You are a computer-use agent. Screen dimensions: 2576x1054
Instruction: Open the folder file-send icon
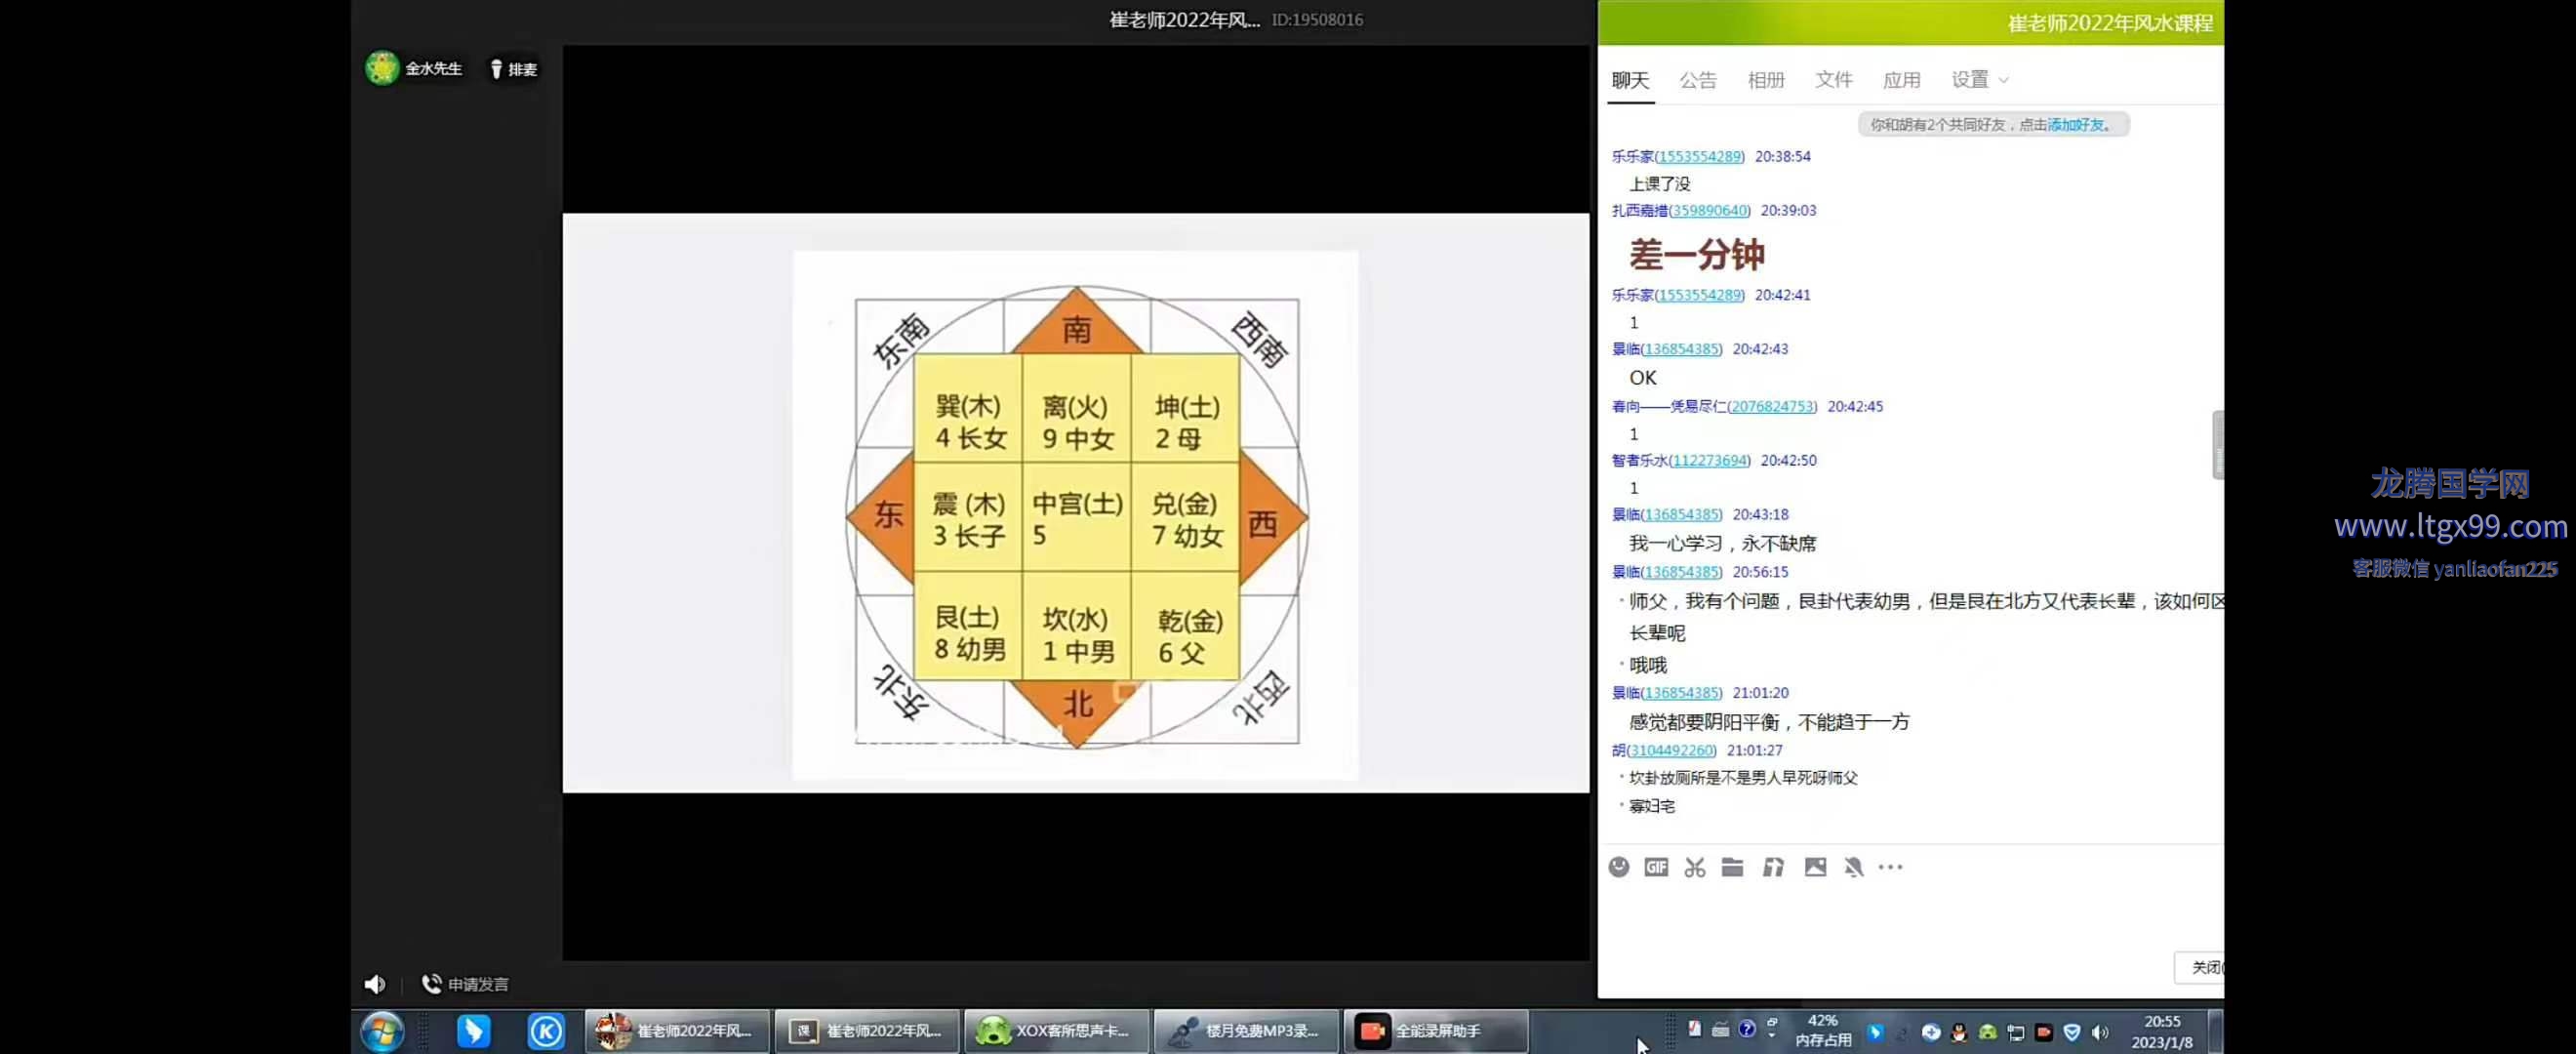(1732, 867)
